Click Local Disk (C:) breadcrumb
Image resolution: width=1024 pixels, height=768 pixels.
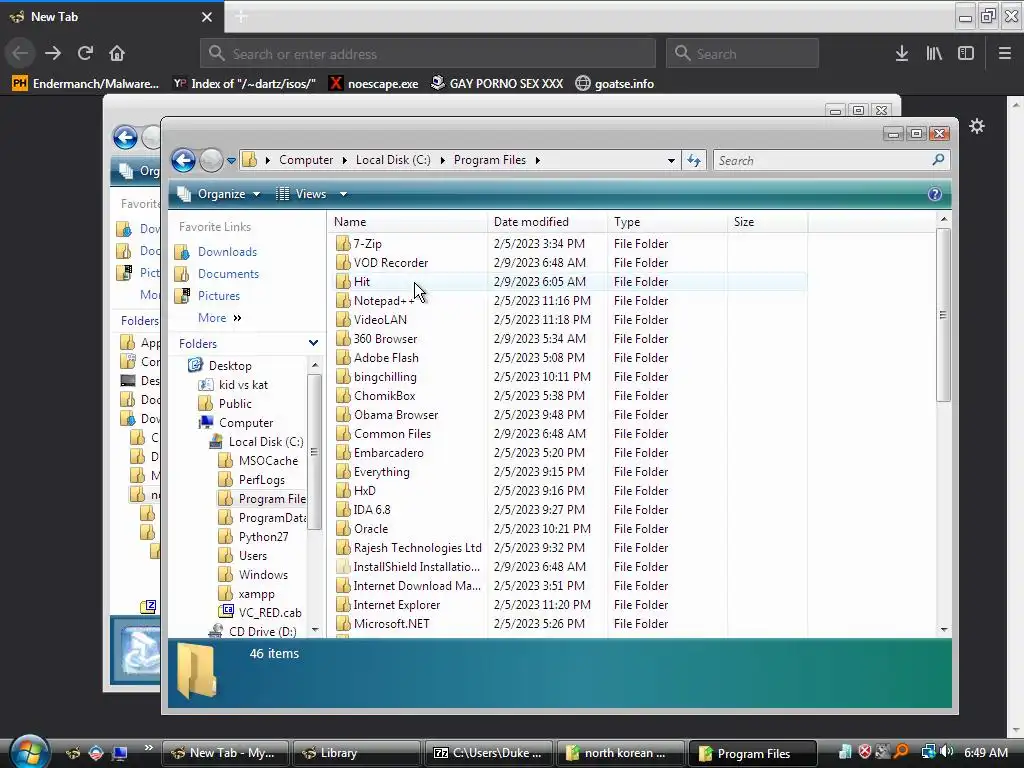point(393,160)
